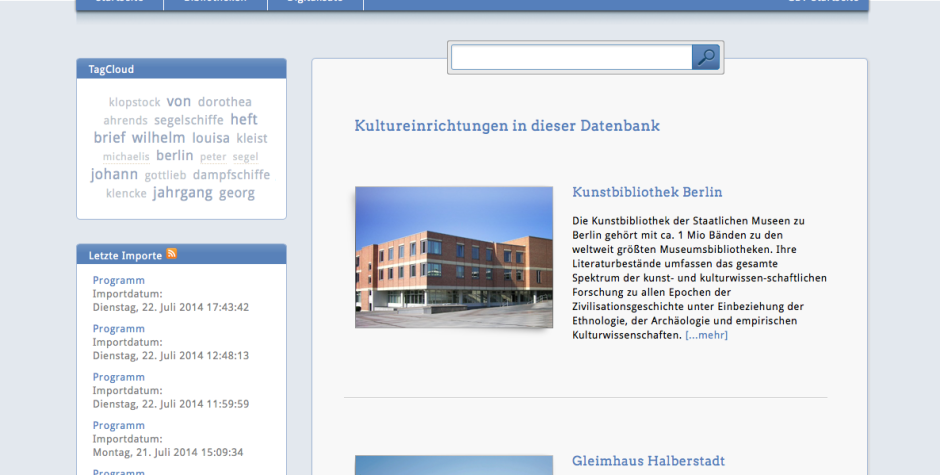The height and width of the screenshot is (475, 940).
Task: Open Programm link imported at 11:59:59
Action: [119, 377]
